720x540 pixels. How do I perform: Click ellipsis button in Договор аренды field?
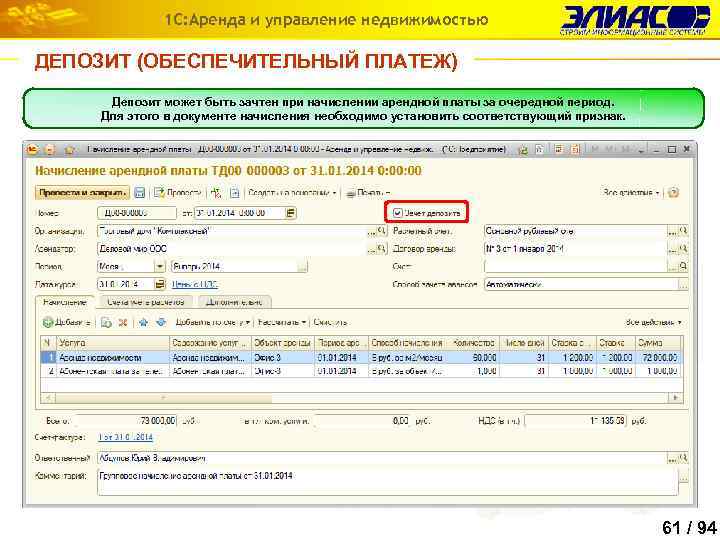click(673, 249)
